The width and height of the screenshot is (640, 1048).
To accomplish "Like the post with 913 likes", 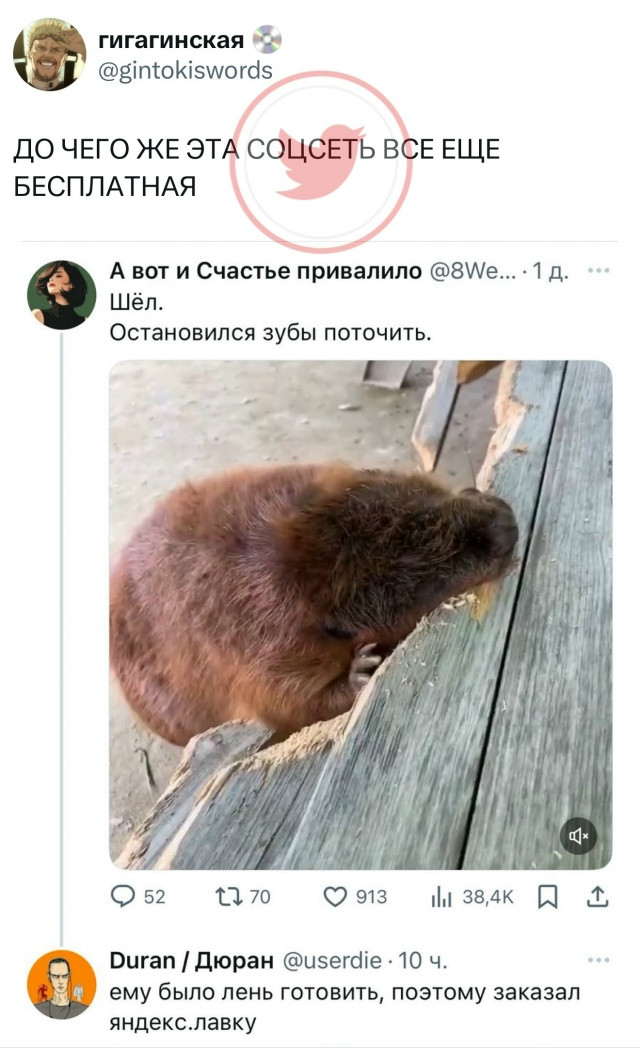I will click(335, 896).
